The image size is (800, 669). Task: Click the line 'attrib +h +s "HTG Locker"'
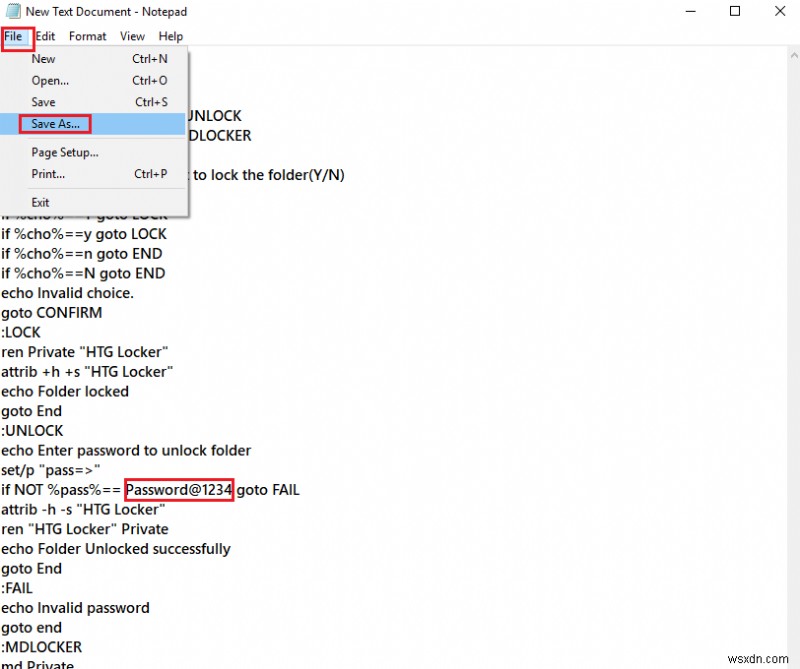[x=87, y=371]
